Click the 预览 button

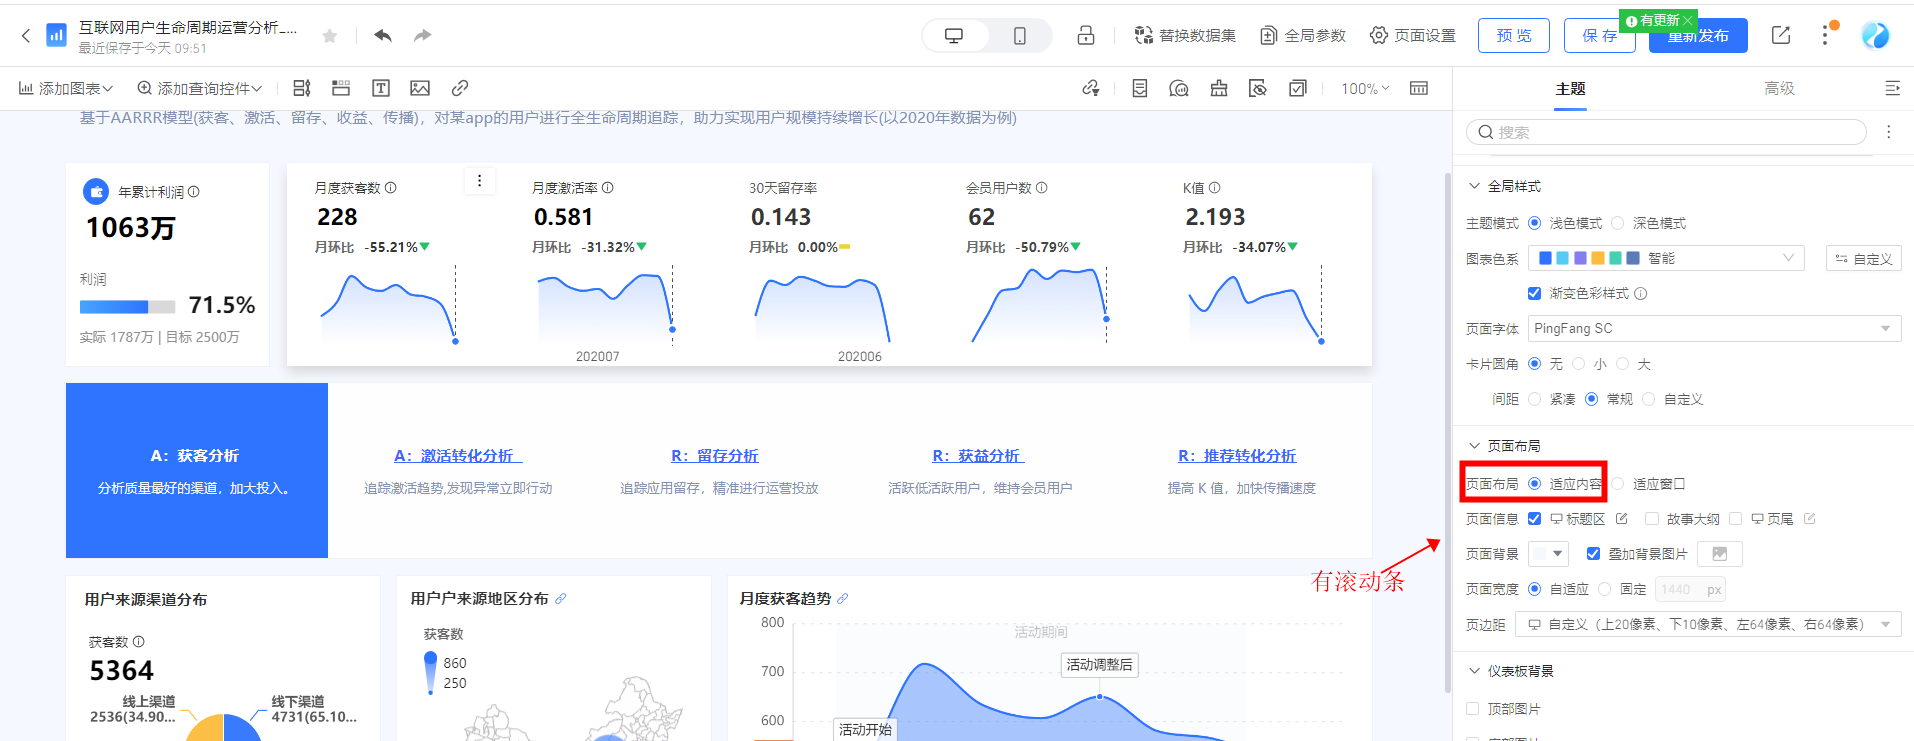coord(1513,36)
